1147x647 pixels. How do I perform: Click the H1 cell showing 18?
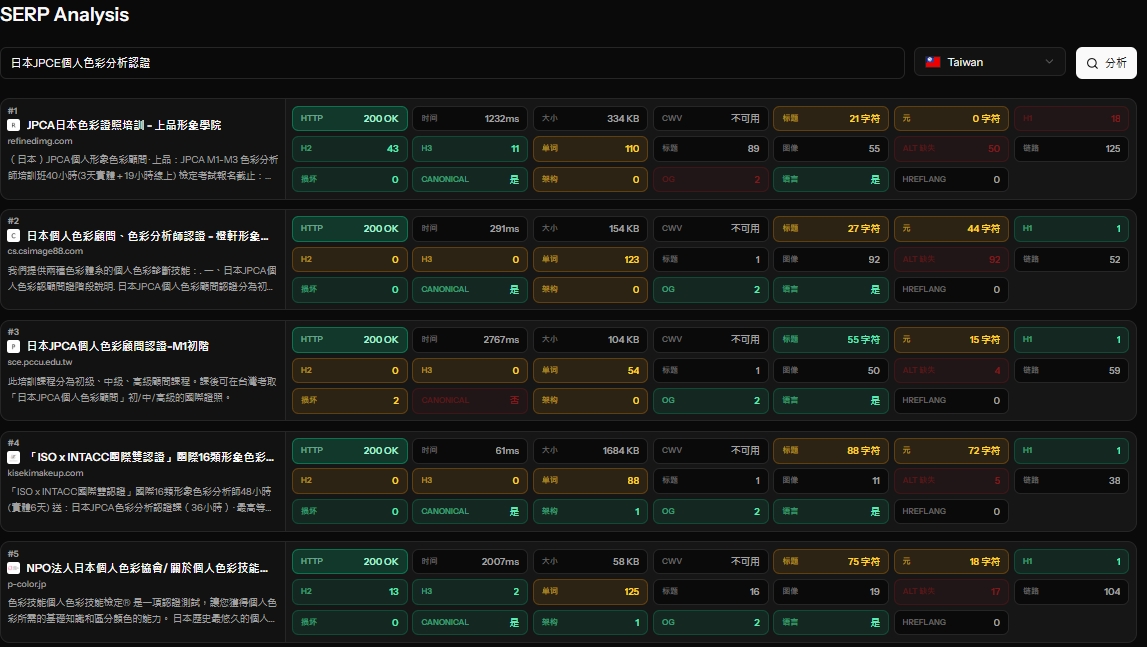[1071, 119]
